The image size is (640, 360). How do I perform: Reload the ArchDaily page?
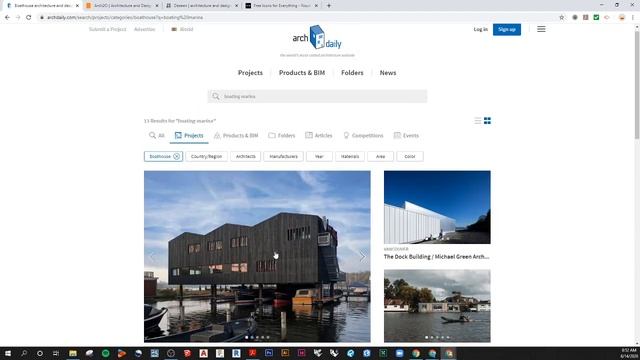pos(29,18)
